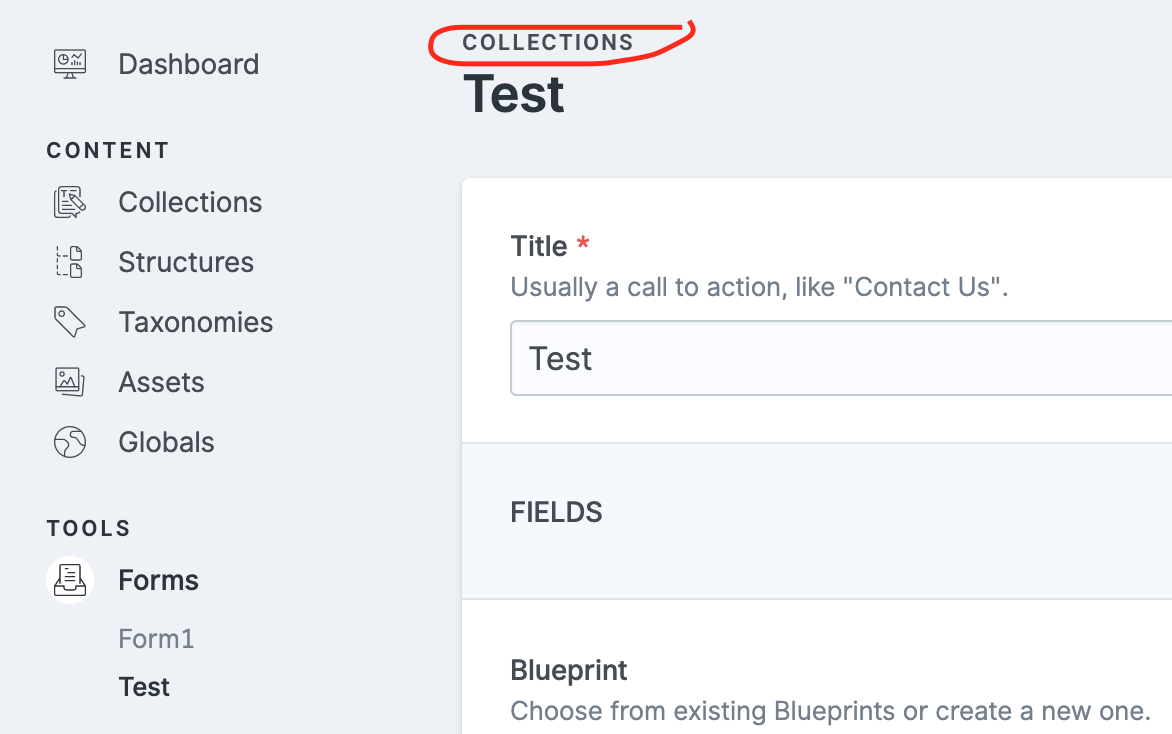This screenshot has width=1172, height=734.
Task: Select Taxonomies in the sidebar
Action: pyautogui.click(x=196, y=321)
